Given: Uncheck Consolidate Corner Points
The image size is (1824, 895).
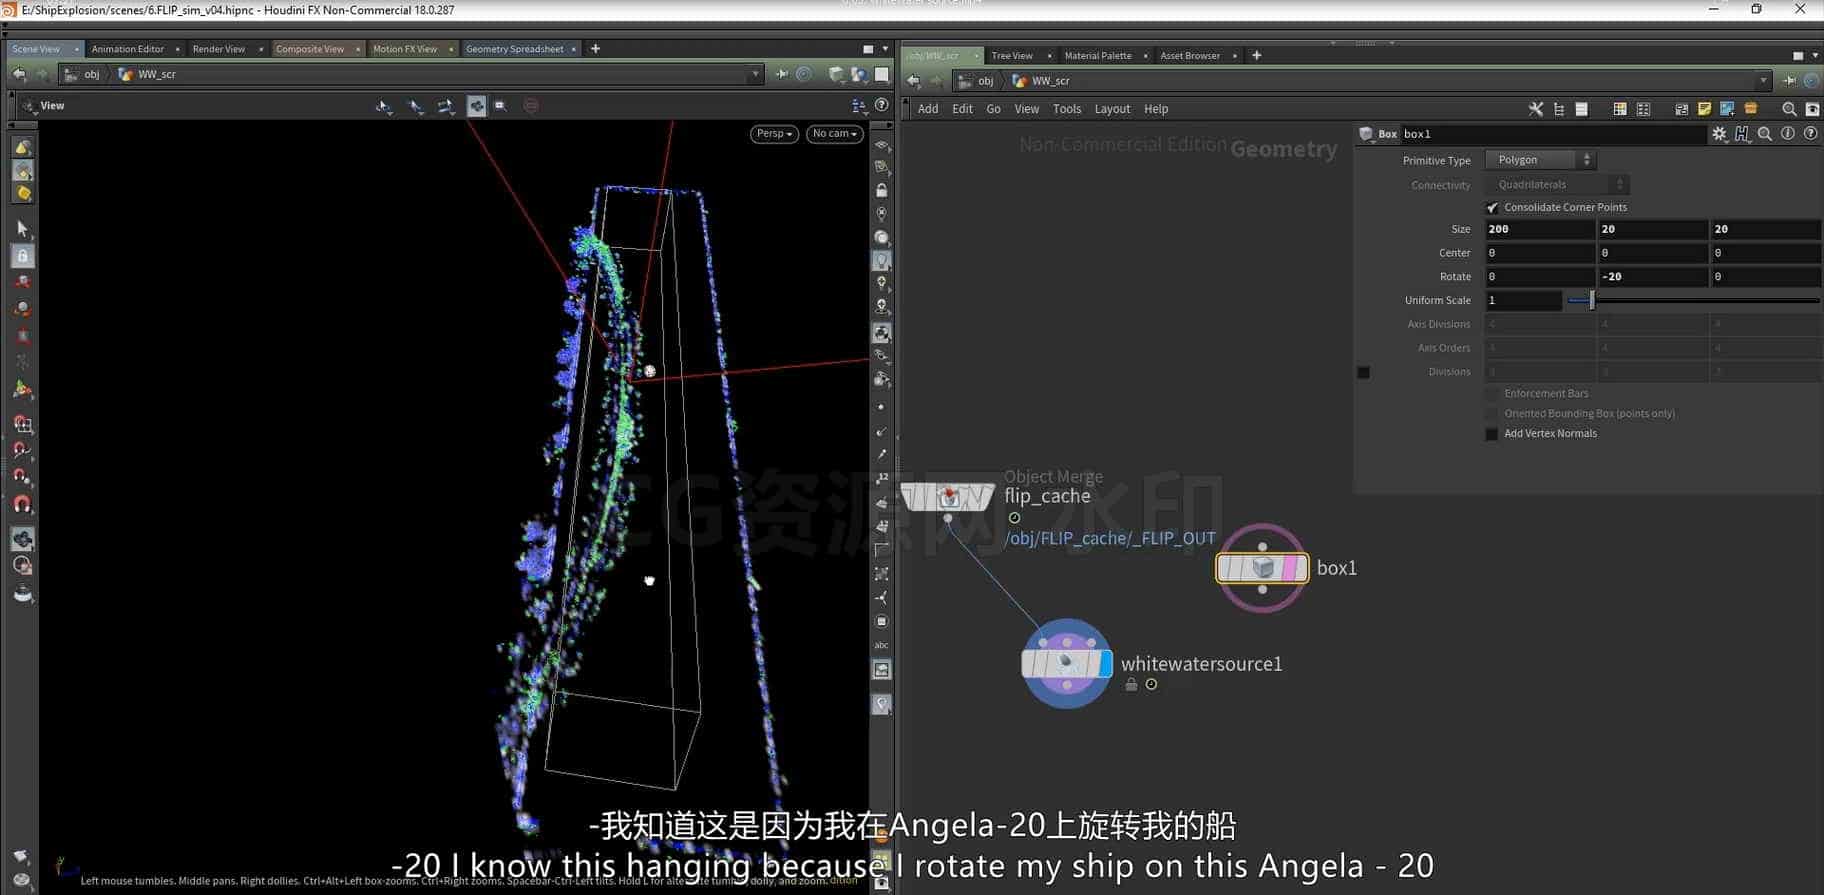Looking at the screenshot, I should point(1492,208).
